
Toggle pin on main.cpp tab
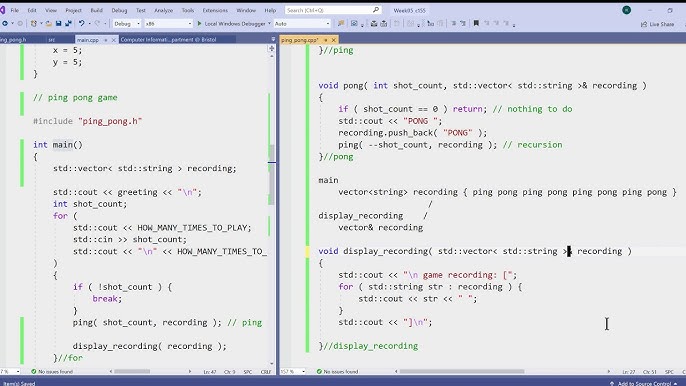pos(105,40)
